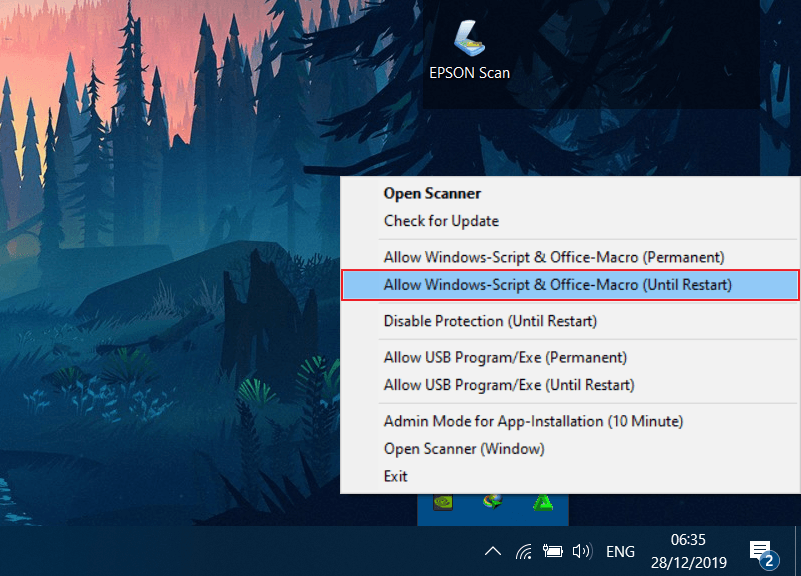The image size is (801, 576).
Task: Click the NVIDIA tray icon
Action: tap(443, 503)
